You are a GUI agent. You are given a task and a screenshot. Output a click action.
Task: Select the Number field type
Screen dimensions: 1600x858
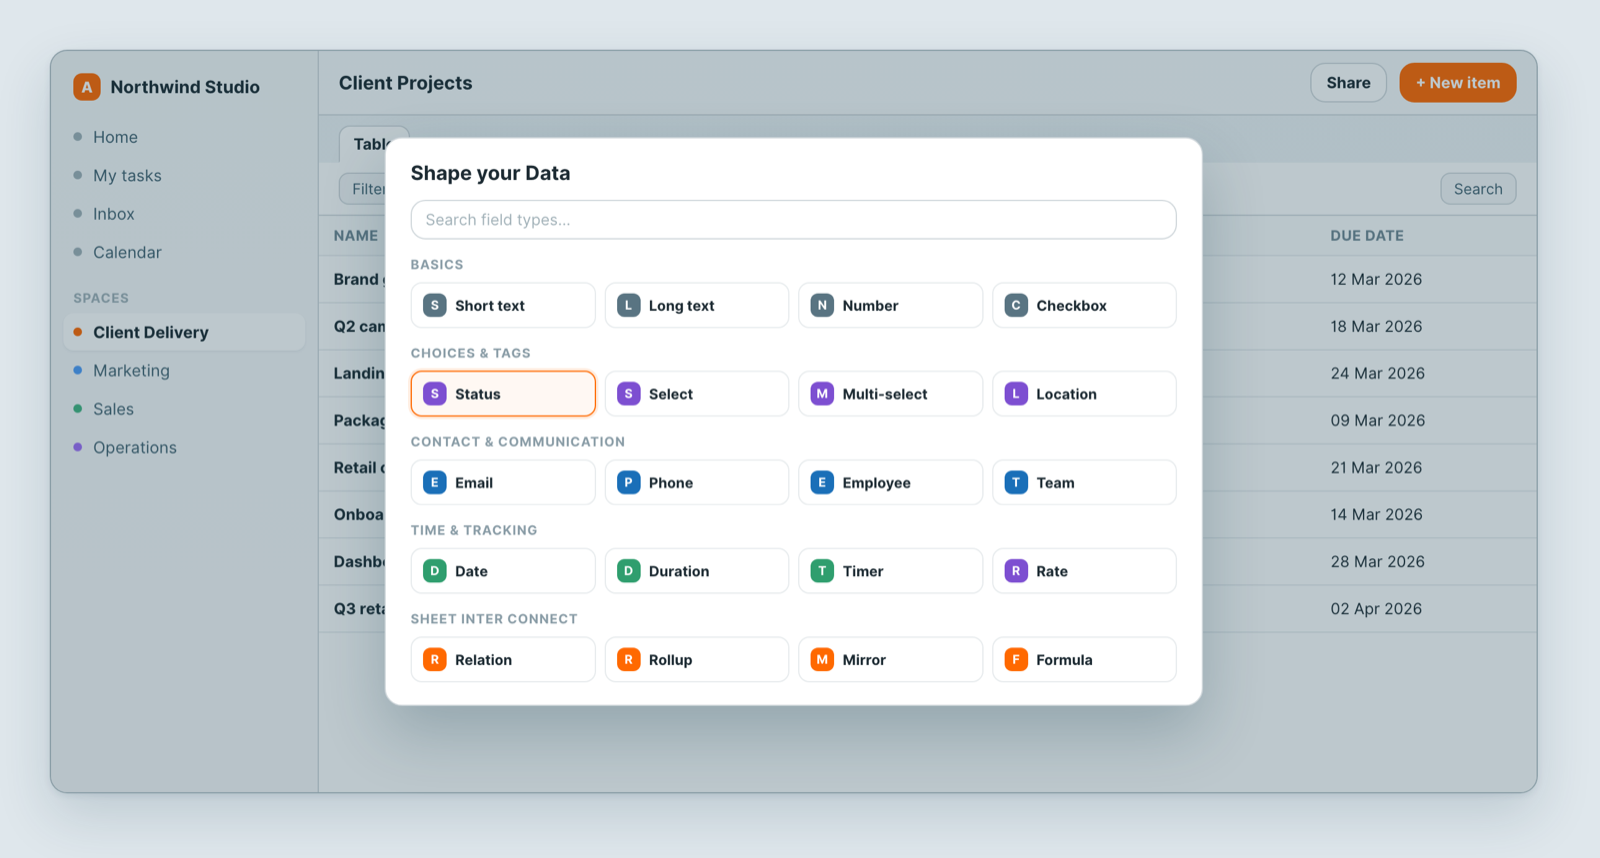point(890,305)
